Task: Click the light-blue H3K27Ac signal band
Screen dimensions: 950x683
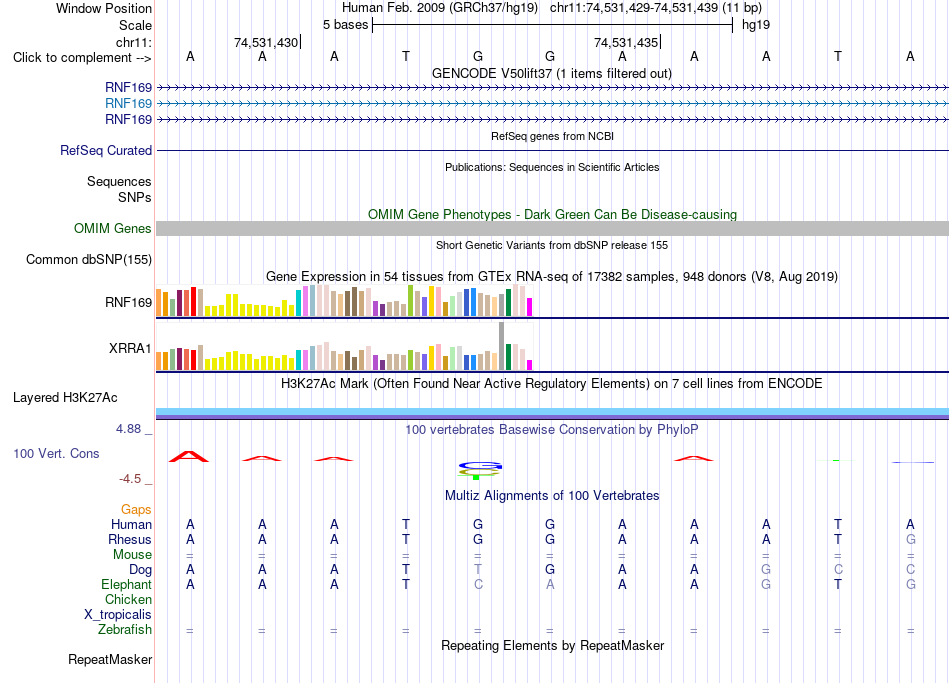Action: pos(552,412)
